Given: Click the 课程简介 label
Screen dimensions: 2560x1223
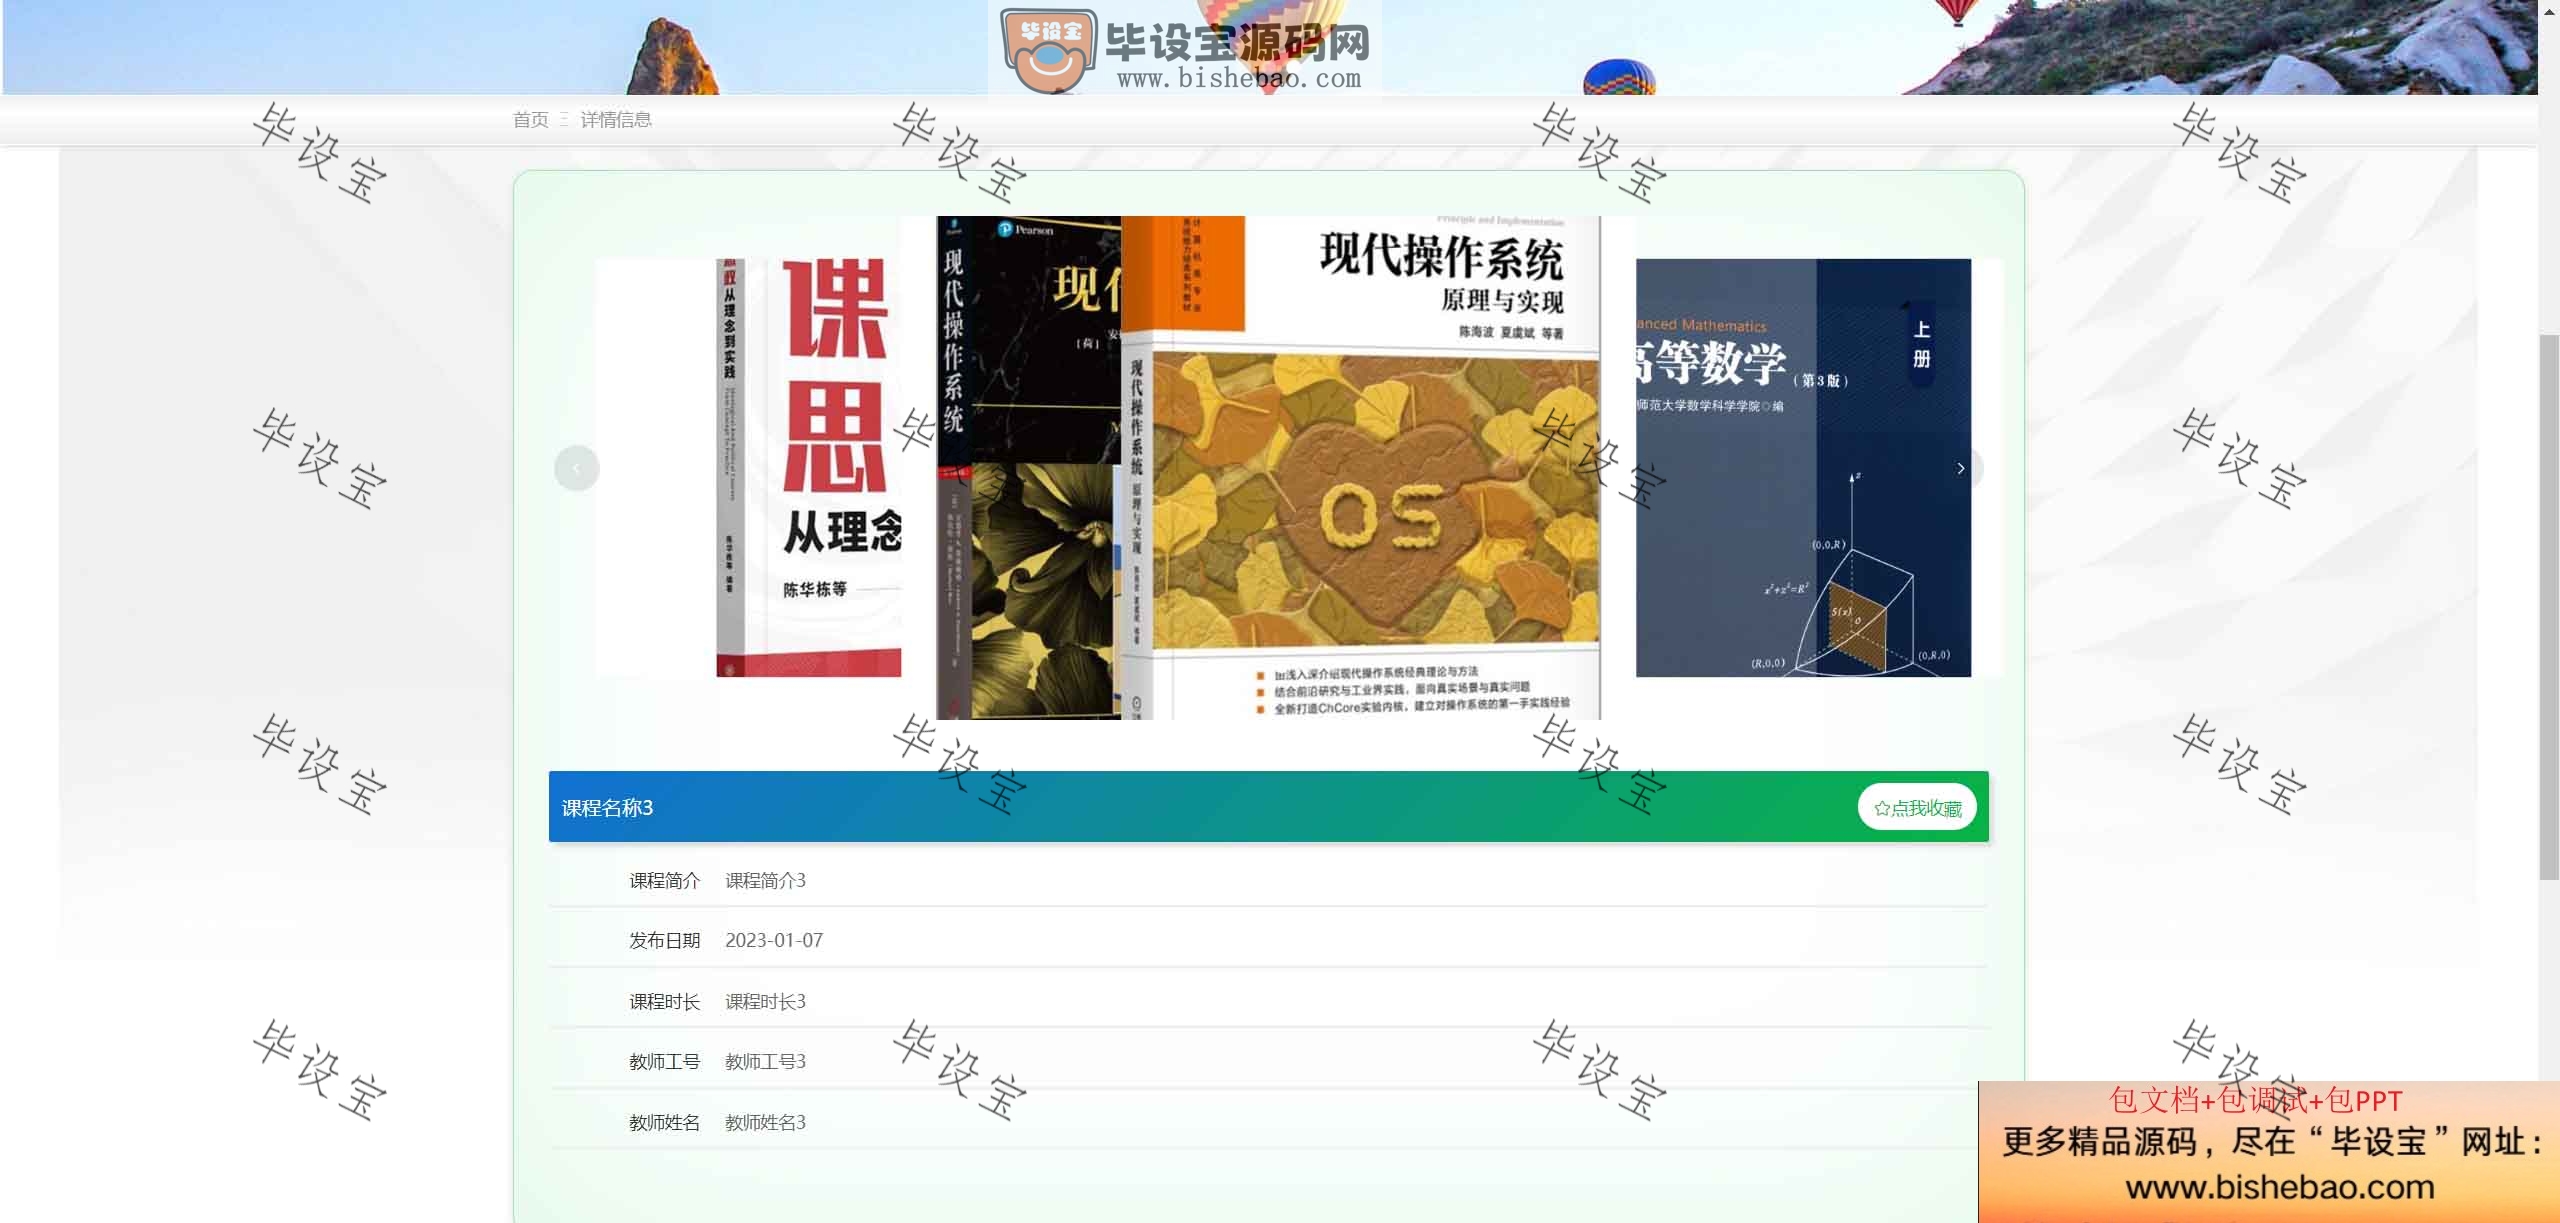Looking at the screenshot, I should point(664,880).
